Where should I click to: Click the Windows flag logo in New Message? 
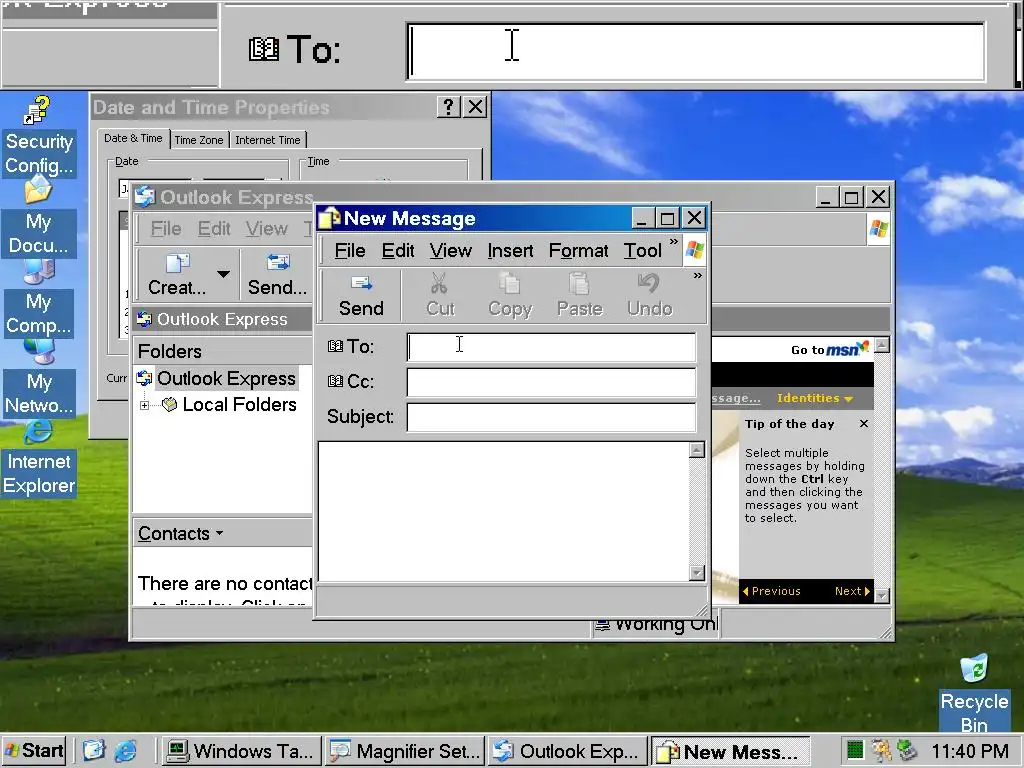[694, 251]
